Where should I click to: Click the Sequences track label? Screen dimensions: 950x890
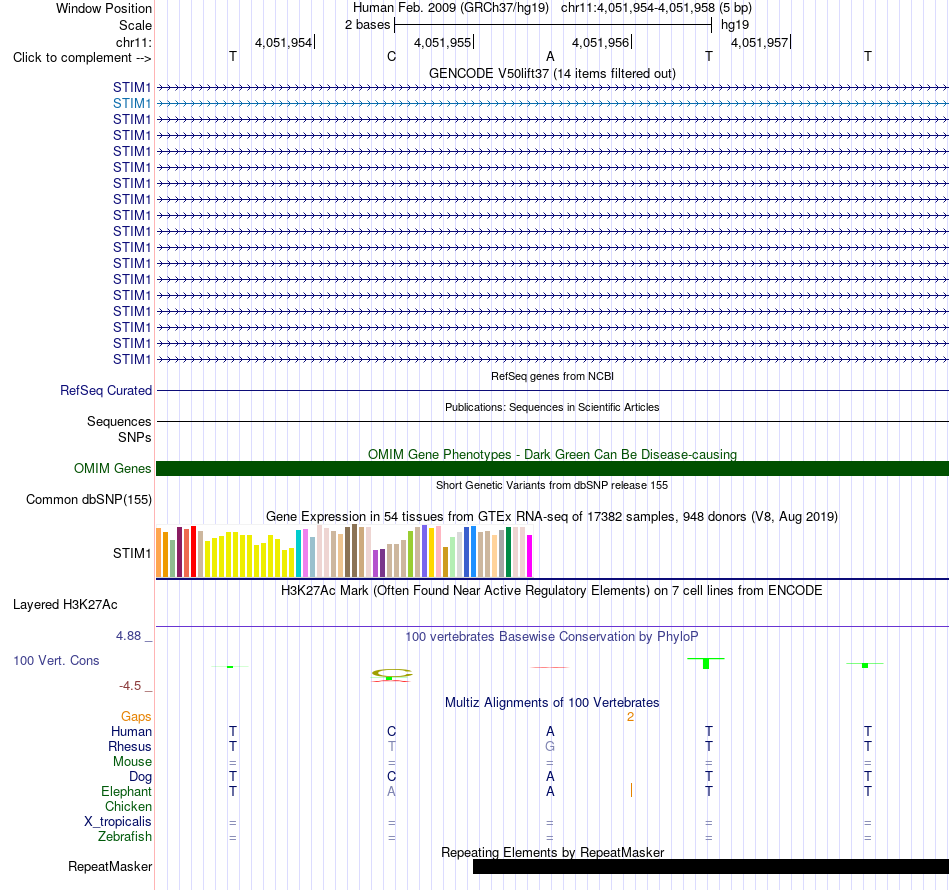tap(119, 421)
